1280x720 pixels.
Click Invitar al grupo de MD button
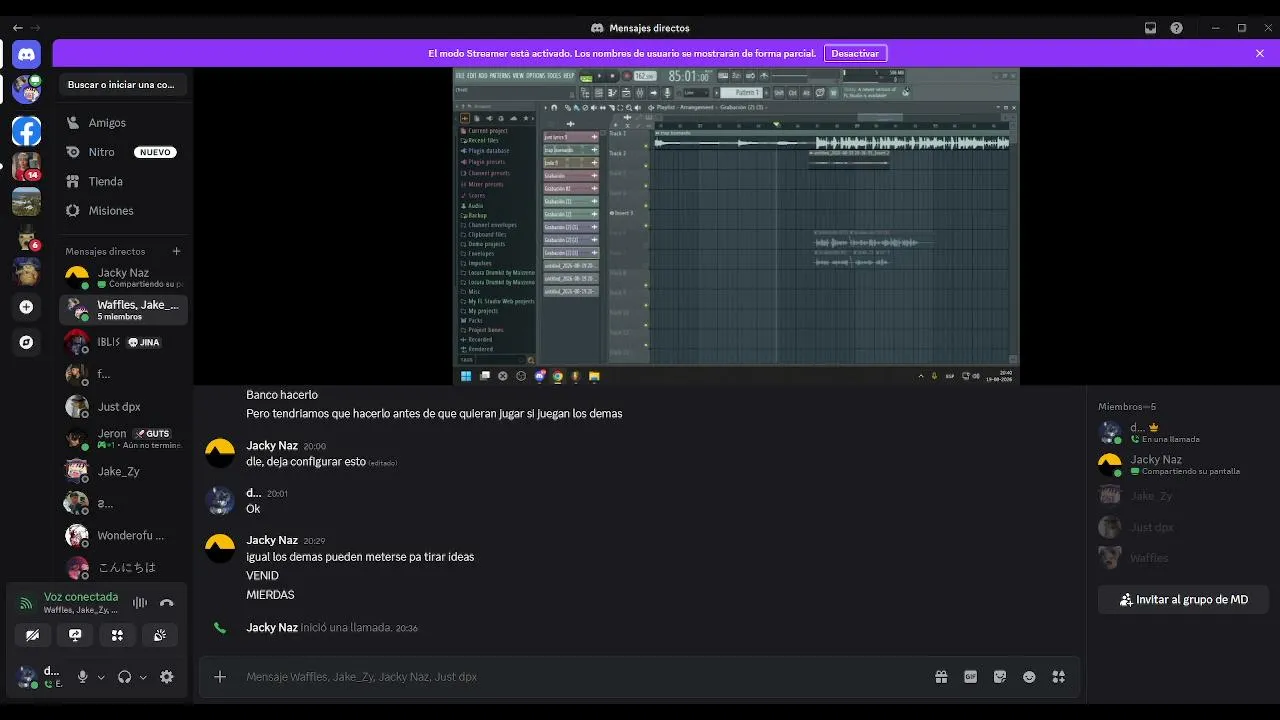pos(1184,600)
